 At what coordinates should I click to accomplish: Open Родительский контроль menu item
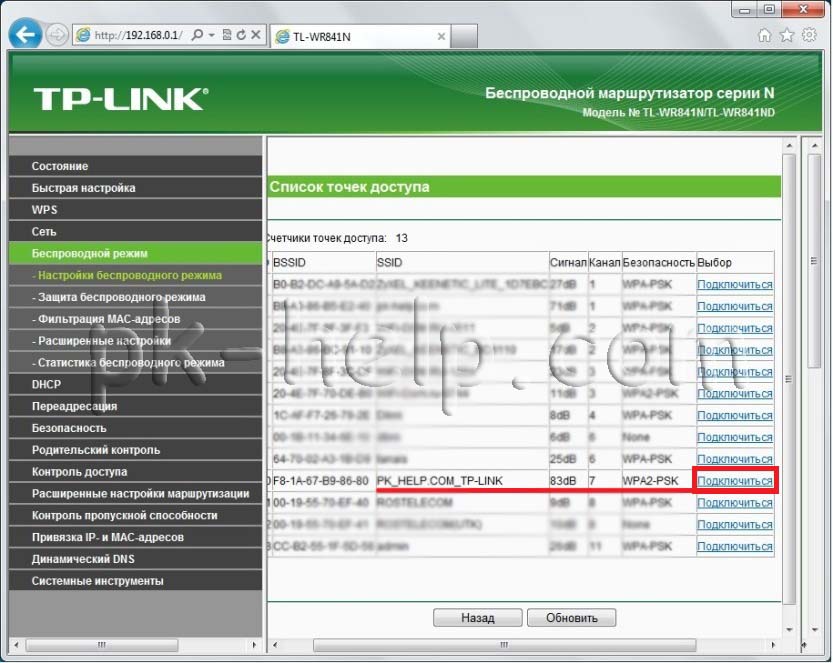click(x=135, y=449)
